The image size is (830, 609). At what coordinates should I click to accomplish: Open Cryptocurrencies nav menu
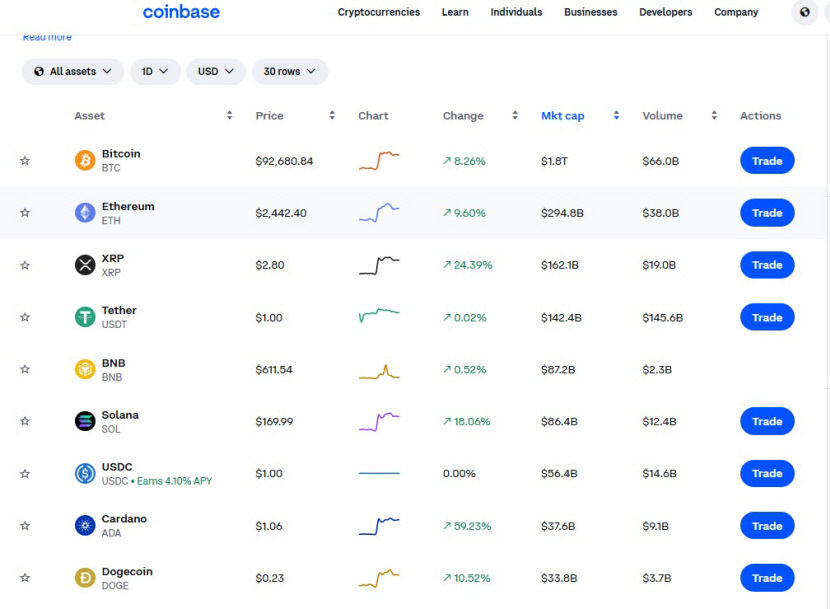[378, 12]
